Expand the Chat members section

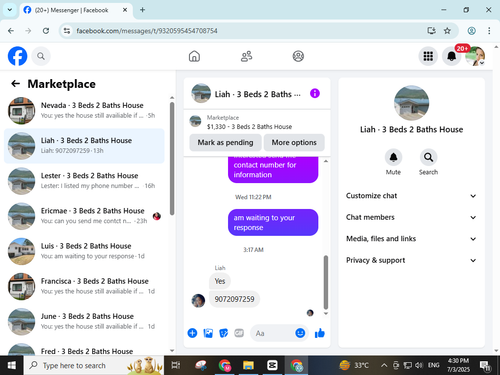(411, 217)
